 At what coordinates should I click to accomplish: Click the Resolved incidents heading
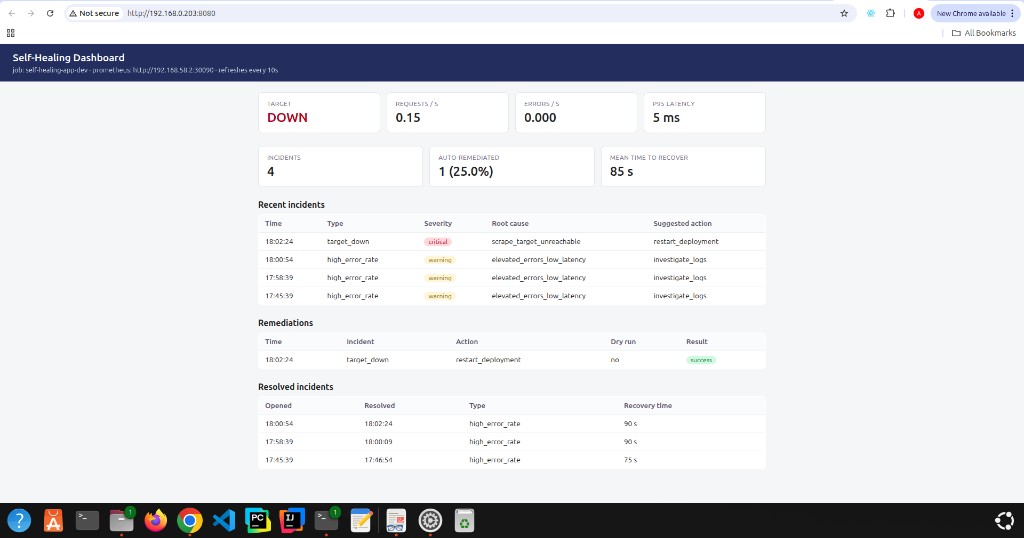tap(295, 387)
